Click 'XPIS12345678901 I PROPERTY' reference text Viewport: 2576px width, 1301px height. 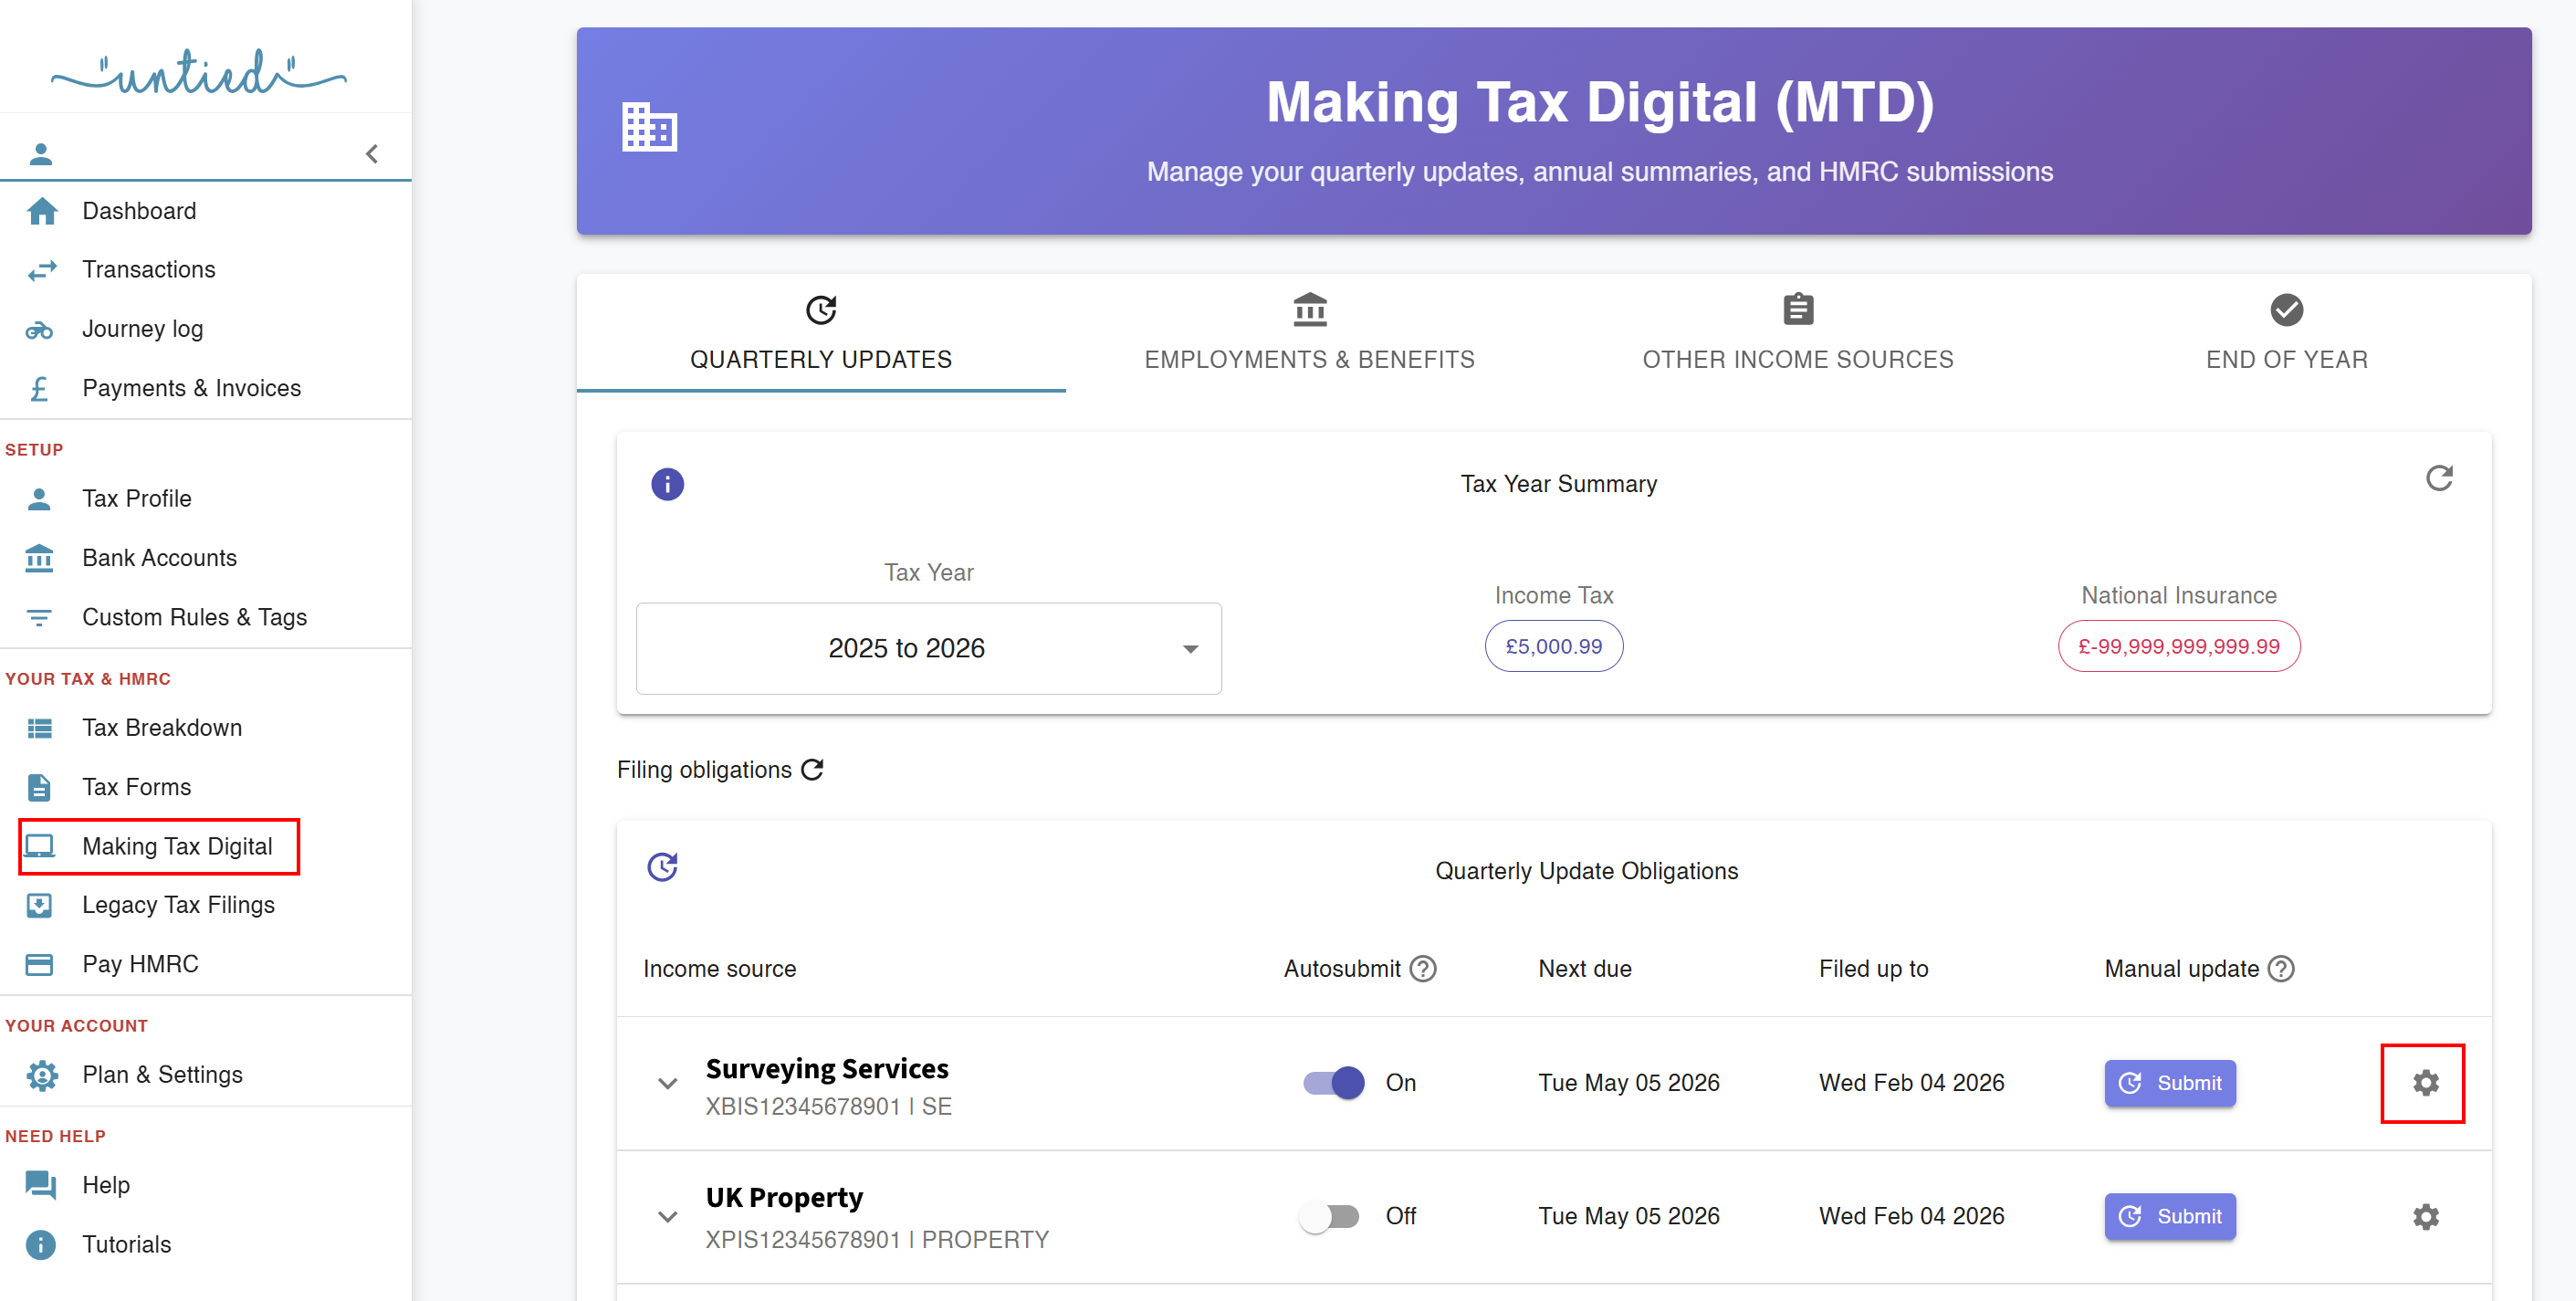[877, 1239]
